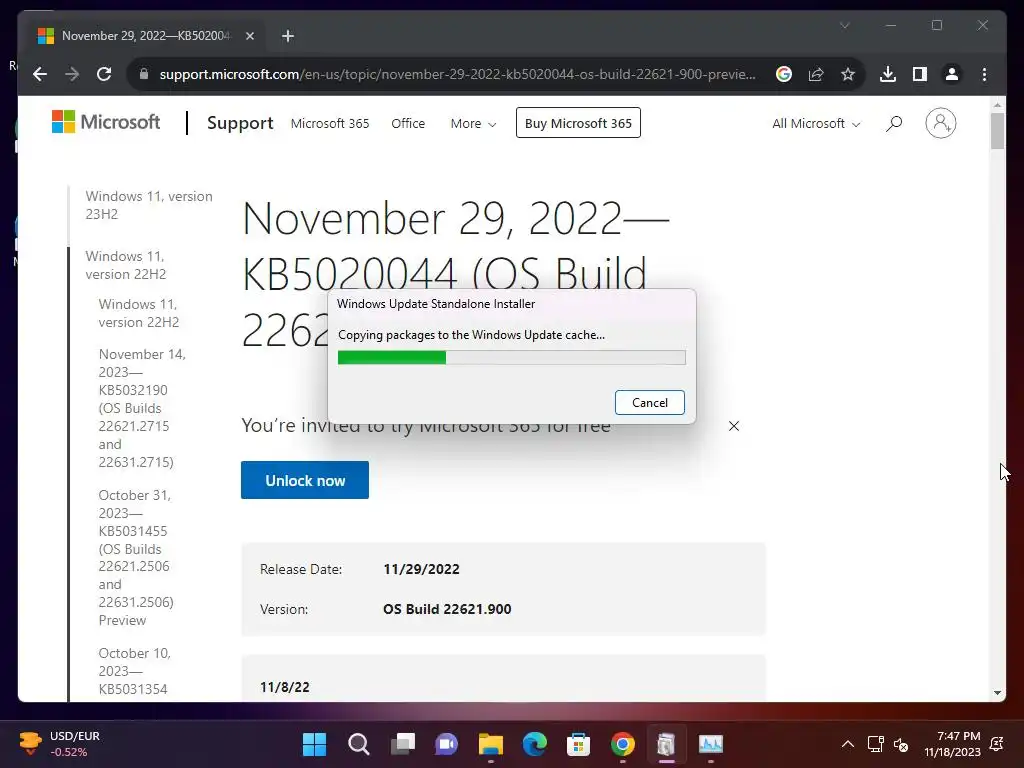1024x768 pixels.
Task: Click the Unlock now button
Action: (x=305, y=480)
